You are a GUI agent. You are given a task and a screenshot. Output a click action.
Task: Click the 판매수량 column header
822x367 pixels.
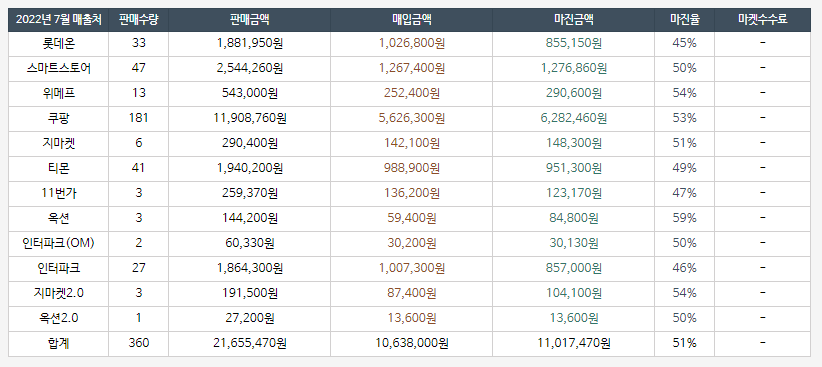coord(138,20)
